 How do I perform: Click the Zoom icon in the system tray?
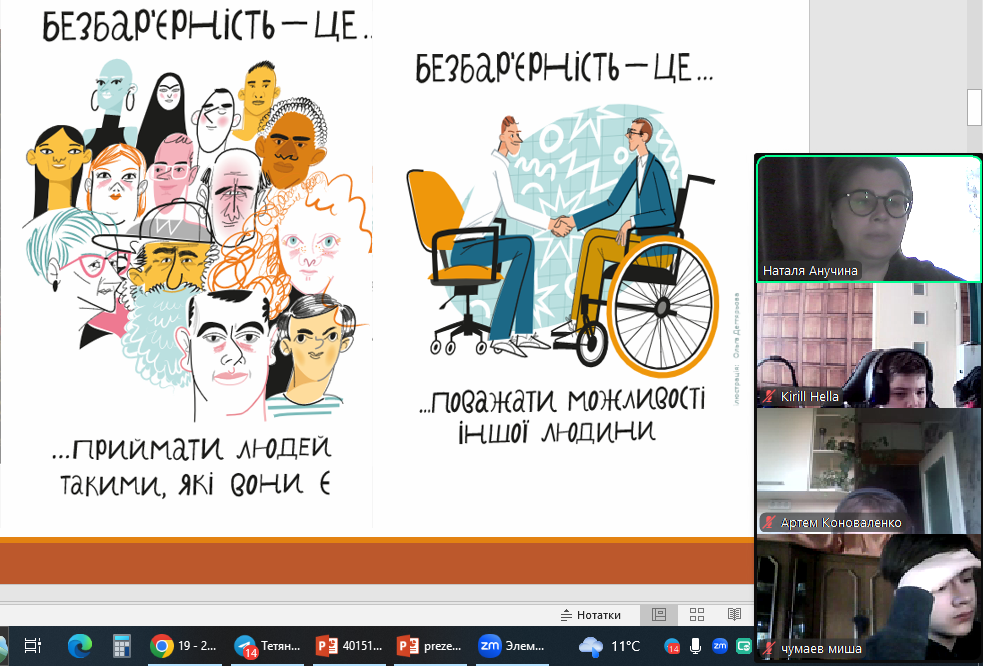(720, 645)
